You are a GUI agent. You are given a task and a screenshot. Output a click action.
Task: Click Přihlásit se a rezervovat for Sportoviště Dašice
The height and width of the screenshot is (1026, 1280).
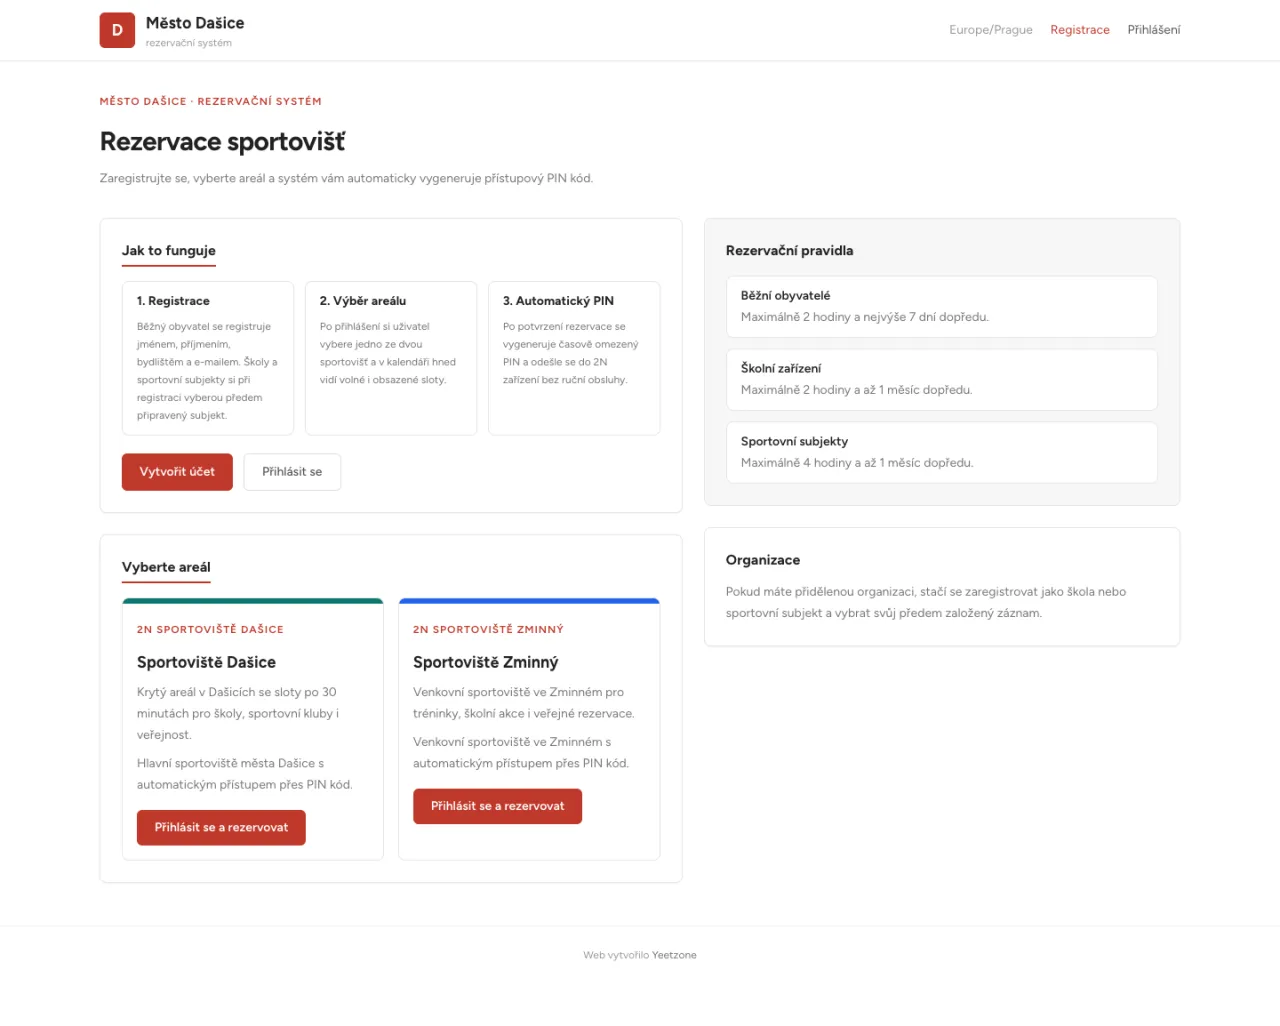pos(221,827)
